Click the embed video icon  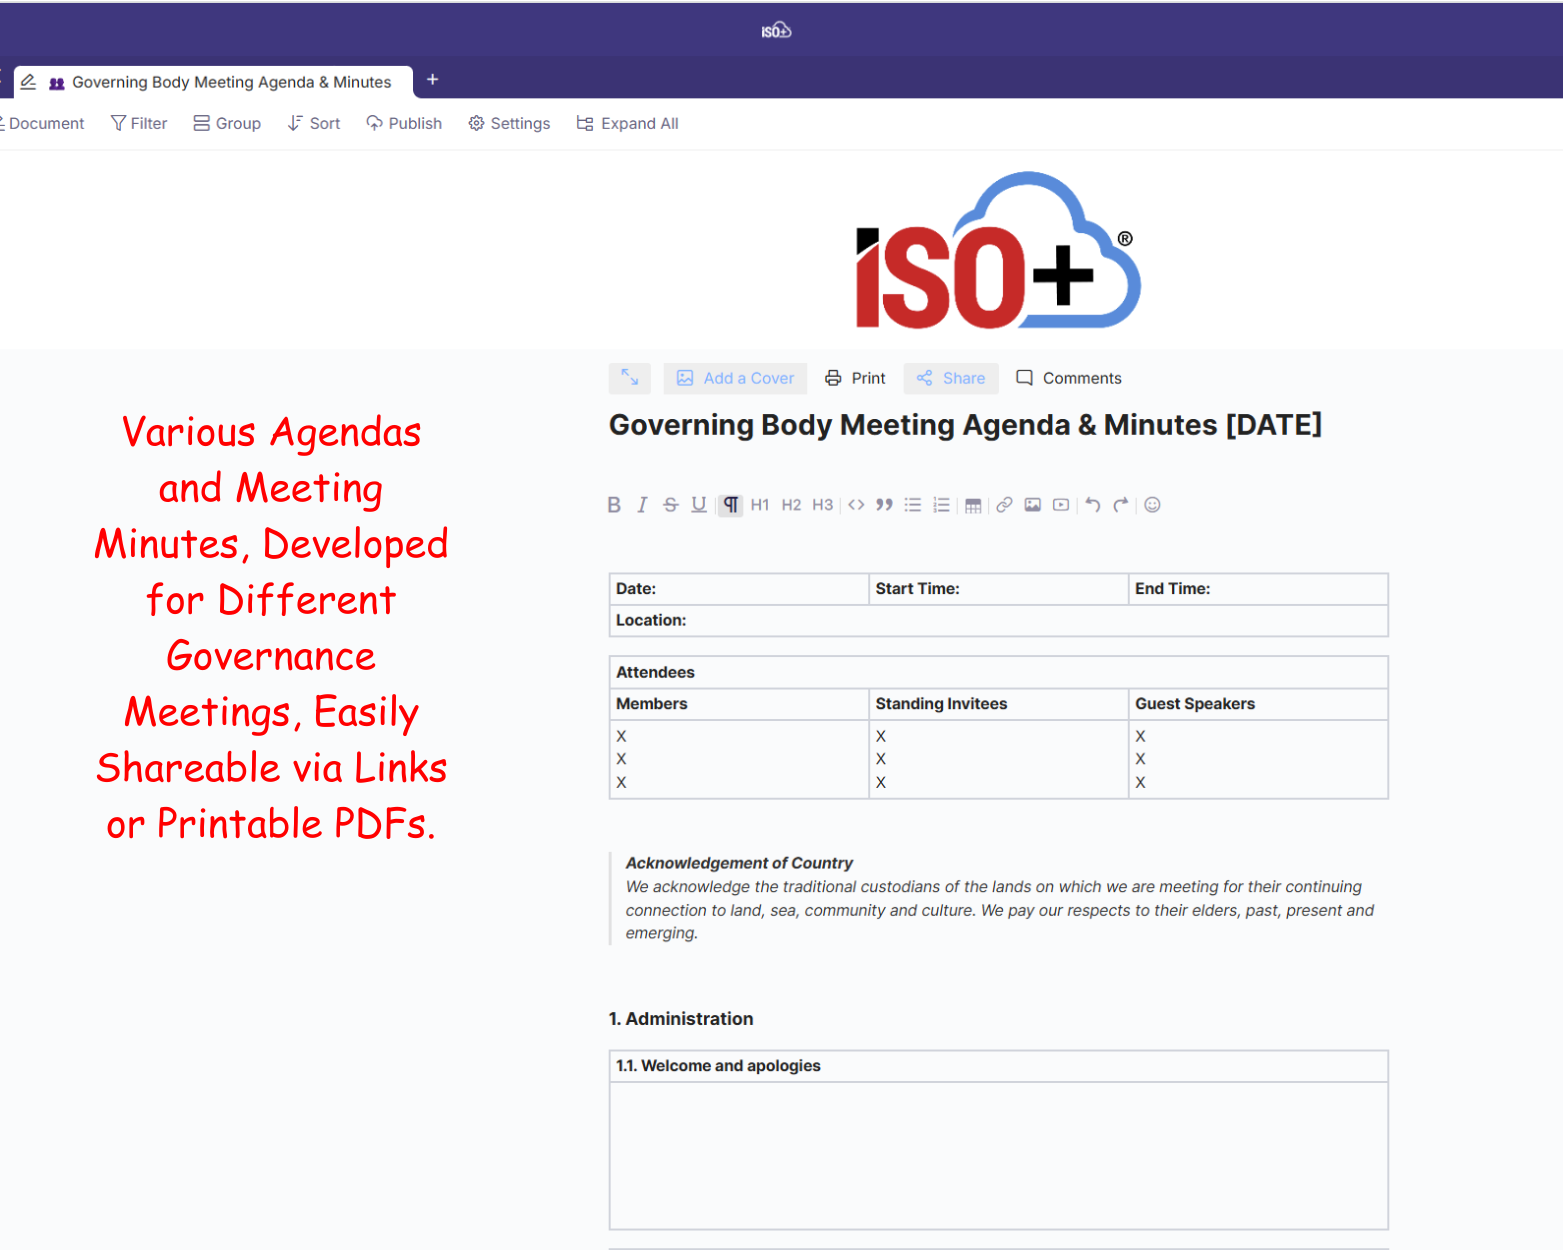point(1061,505)
